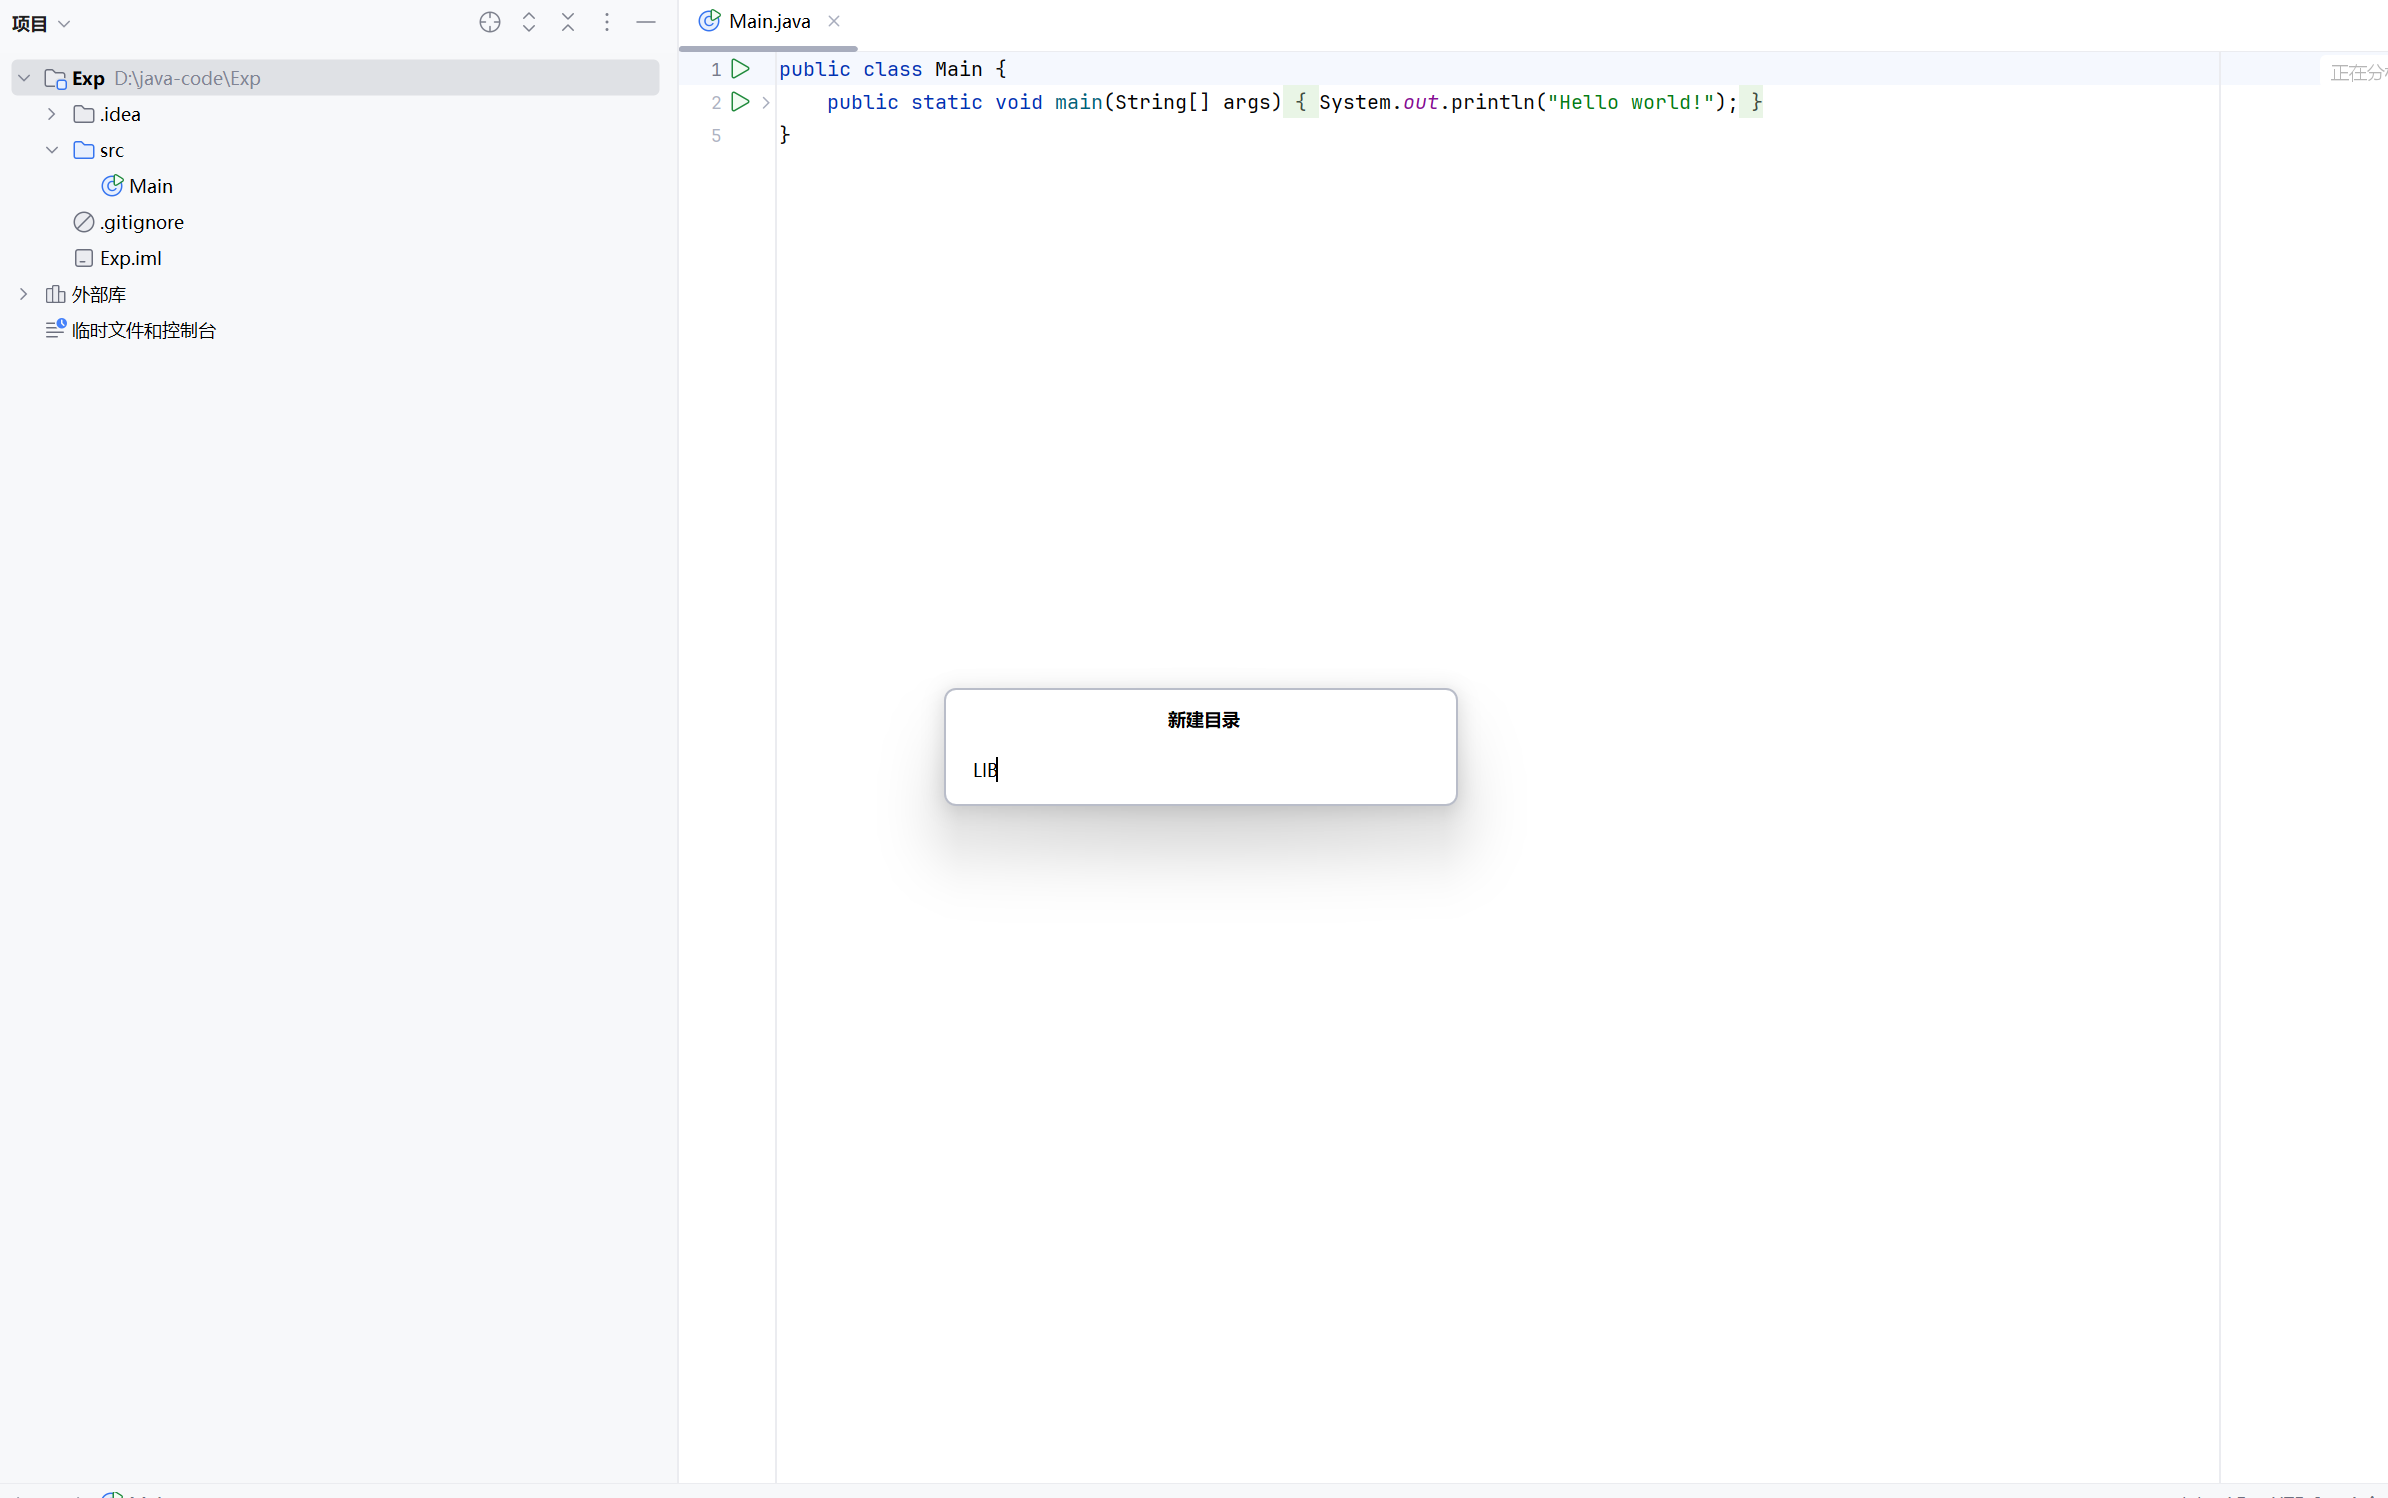
Task: Expand the 外部库 node
Action: (24, 294)
